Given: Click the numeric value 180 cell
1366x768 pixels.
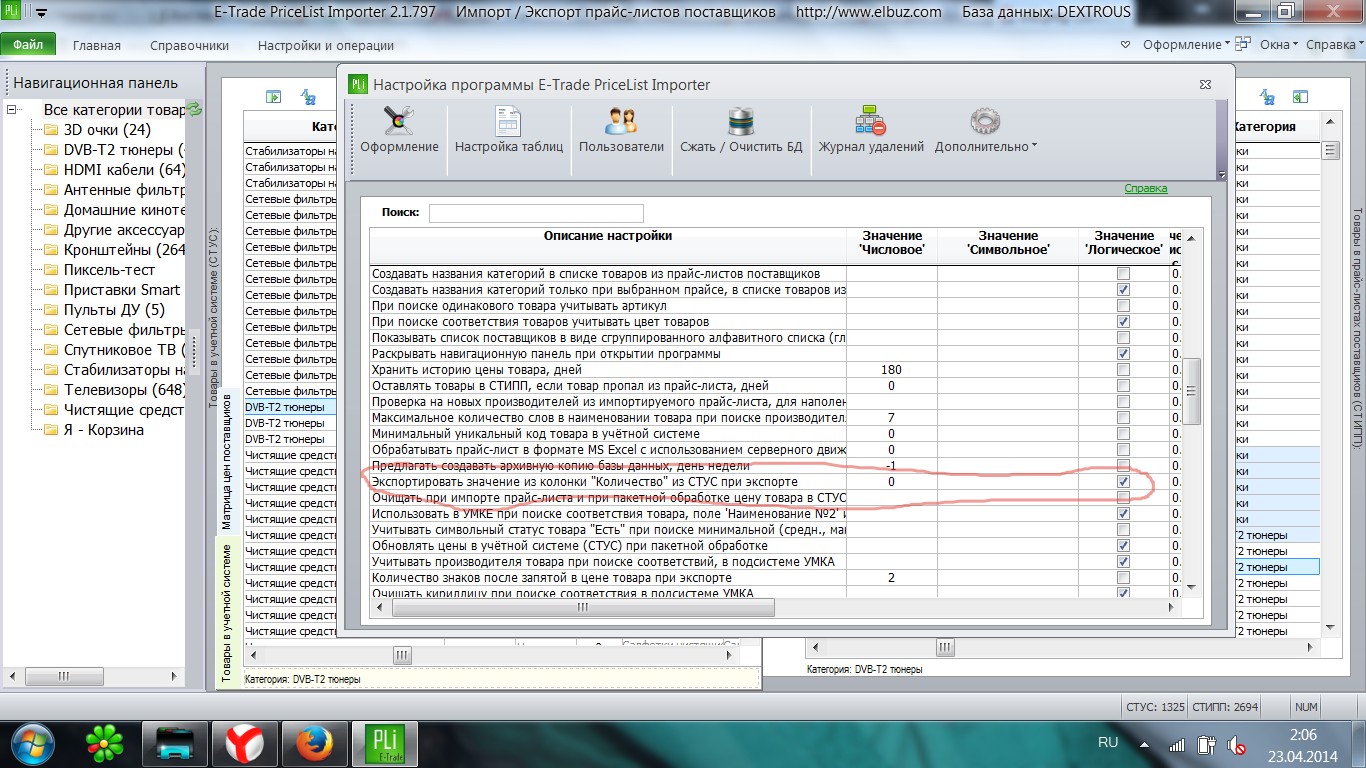Looking at the screenshot, I should pos(891,369).
